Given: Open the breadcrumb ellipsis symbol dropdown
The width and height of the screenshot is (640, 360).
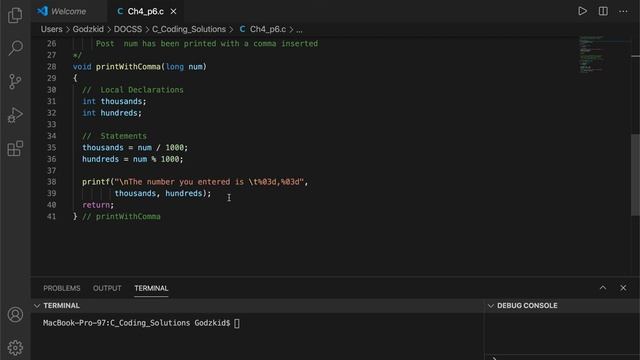Looking at the screenshot, I should tap(299, 29).
